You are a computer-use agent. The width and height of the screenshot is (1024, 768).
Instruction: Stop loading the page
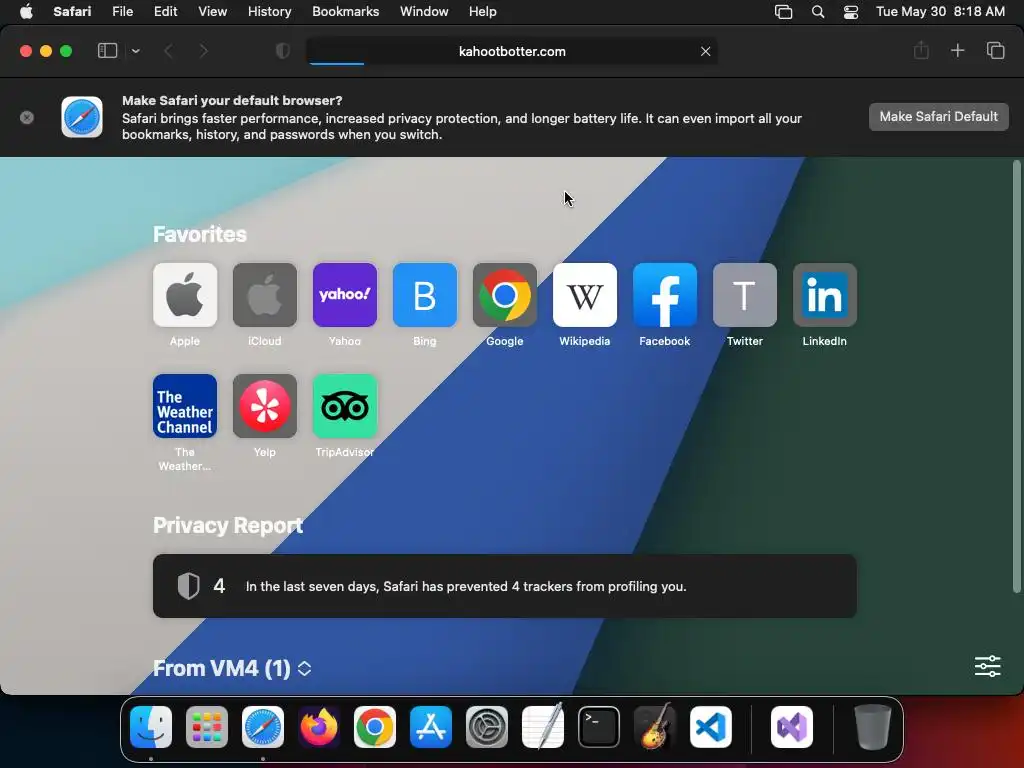point(705,51)
